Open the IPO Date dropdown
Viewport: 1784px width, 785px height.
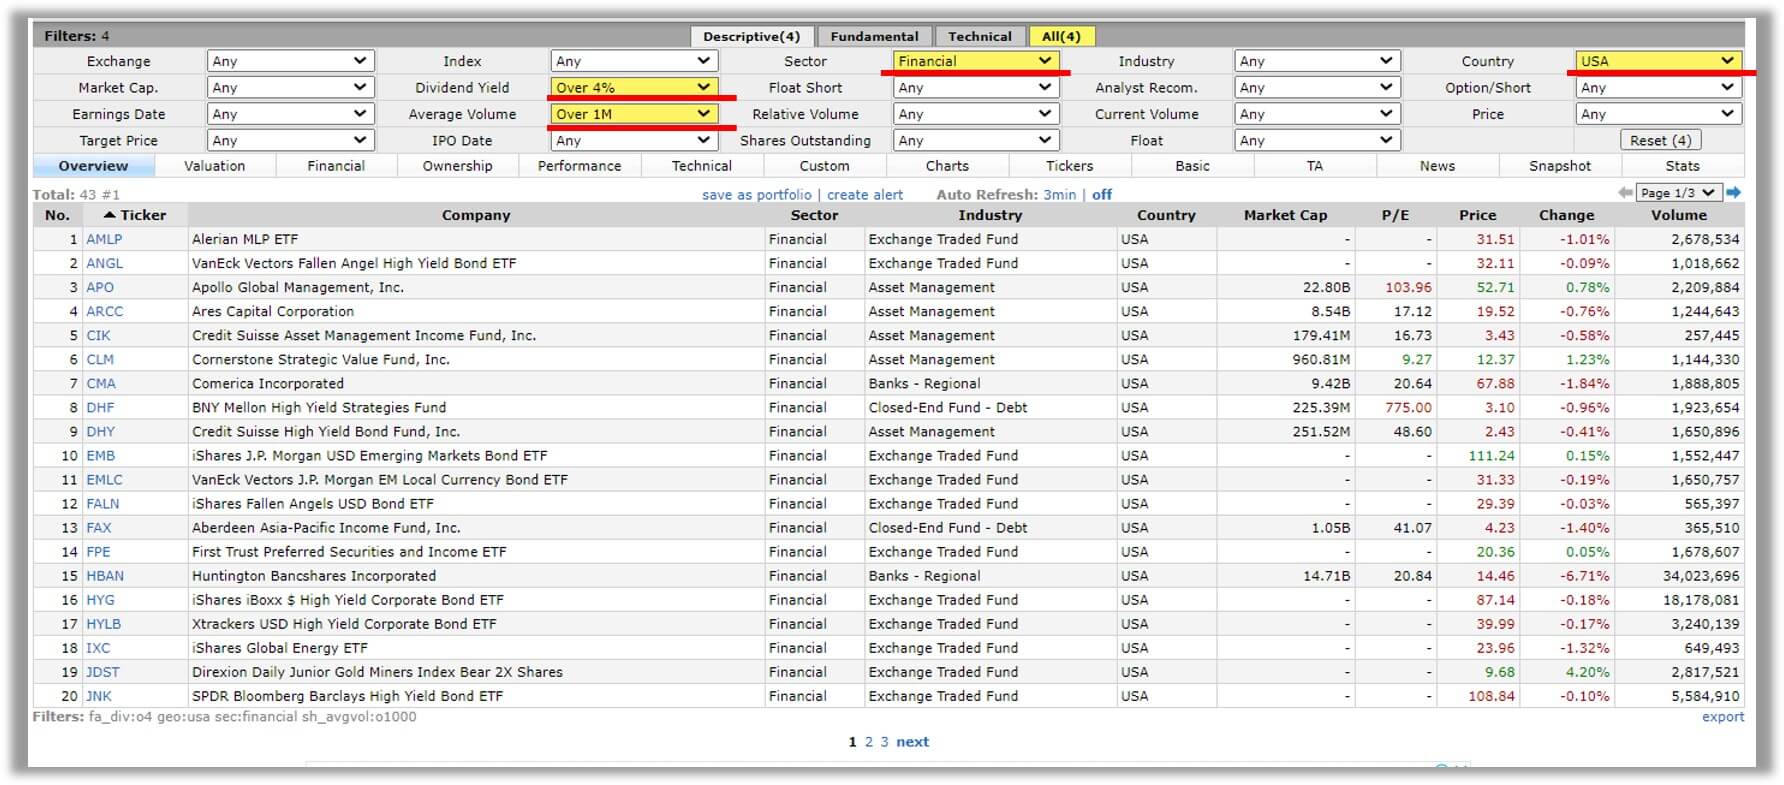(x=633, y=141)
